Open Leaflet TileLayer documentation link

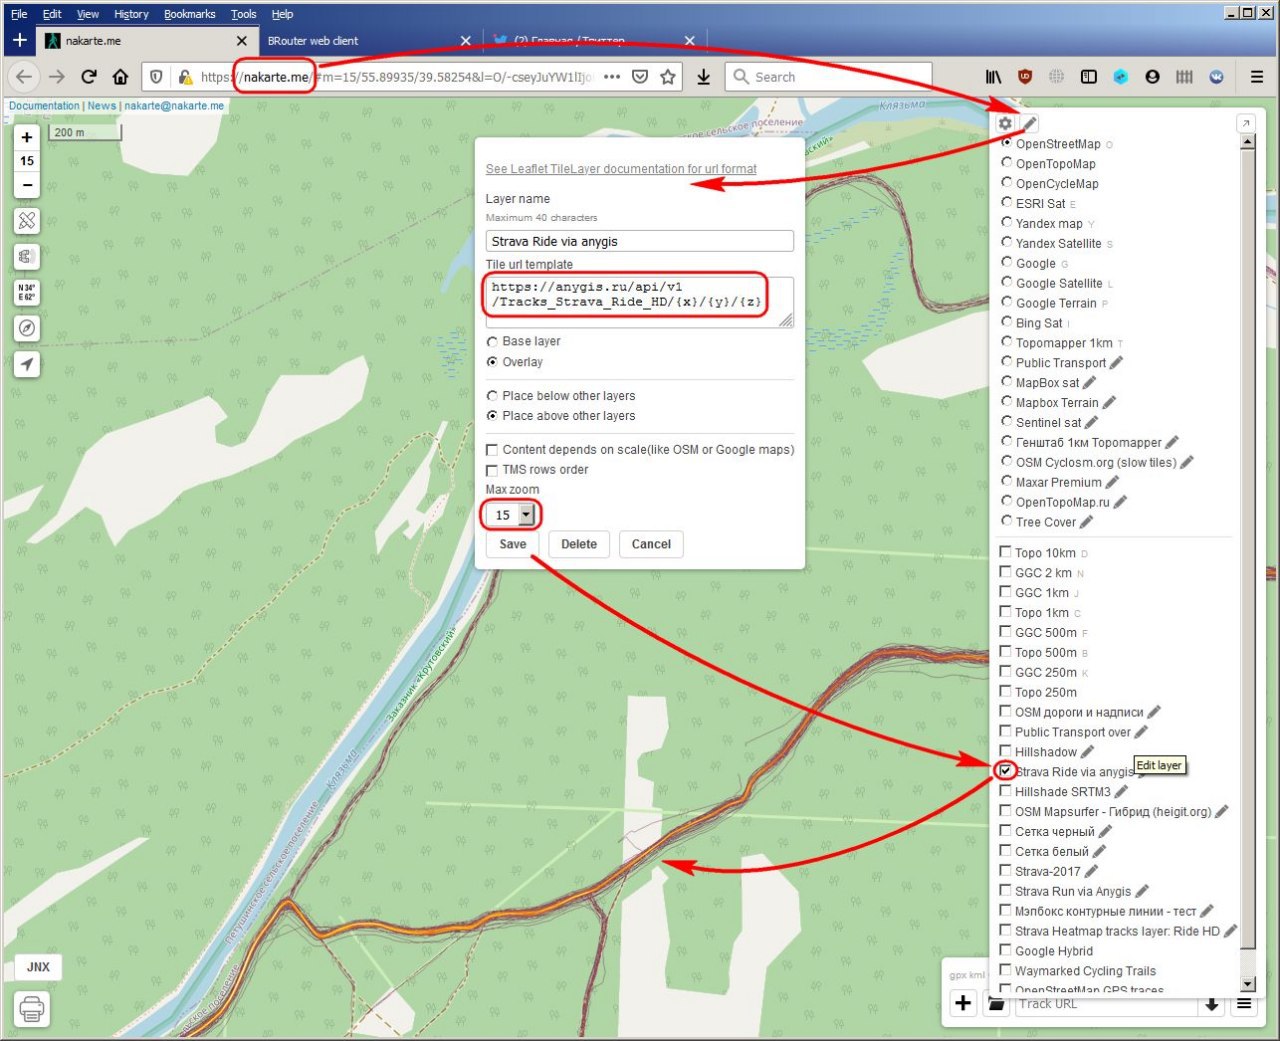(621, 169)
